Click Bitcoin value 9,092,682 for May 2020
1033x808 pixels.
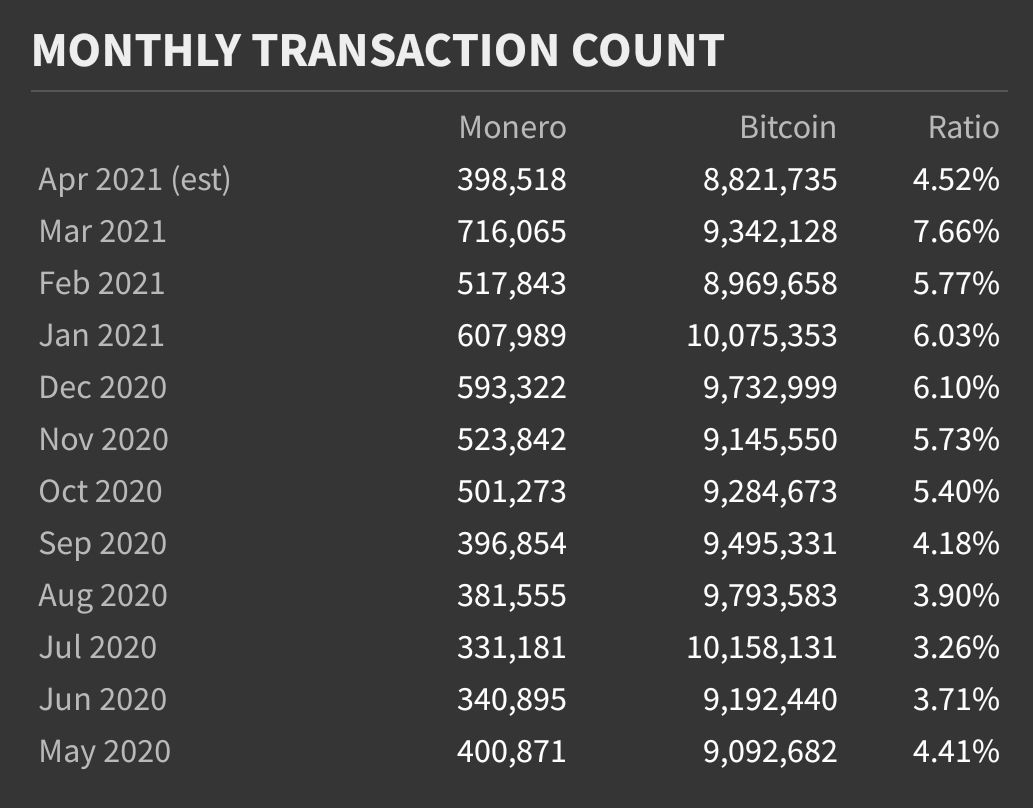point(770,752)
